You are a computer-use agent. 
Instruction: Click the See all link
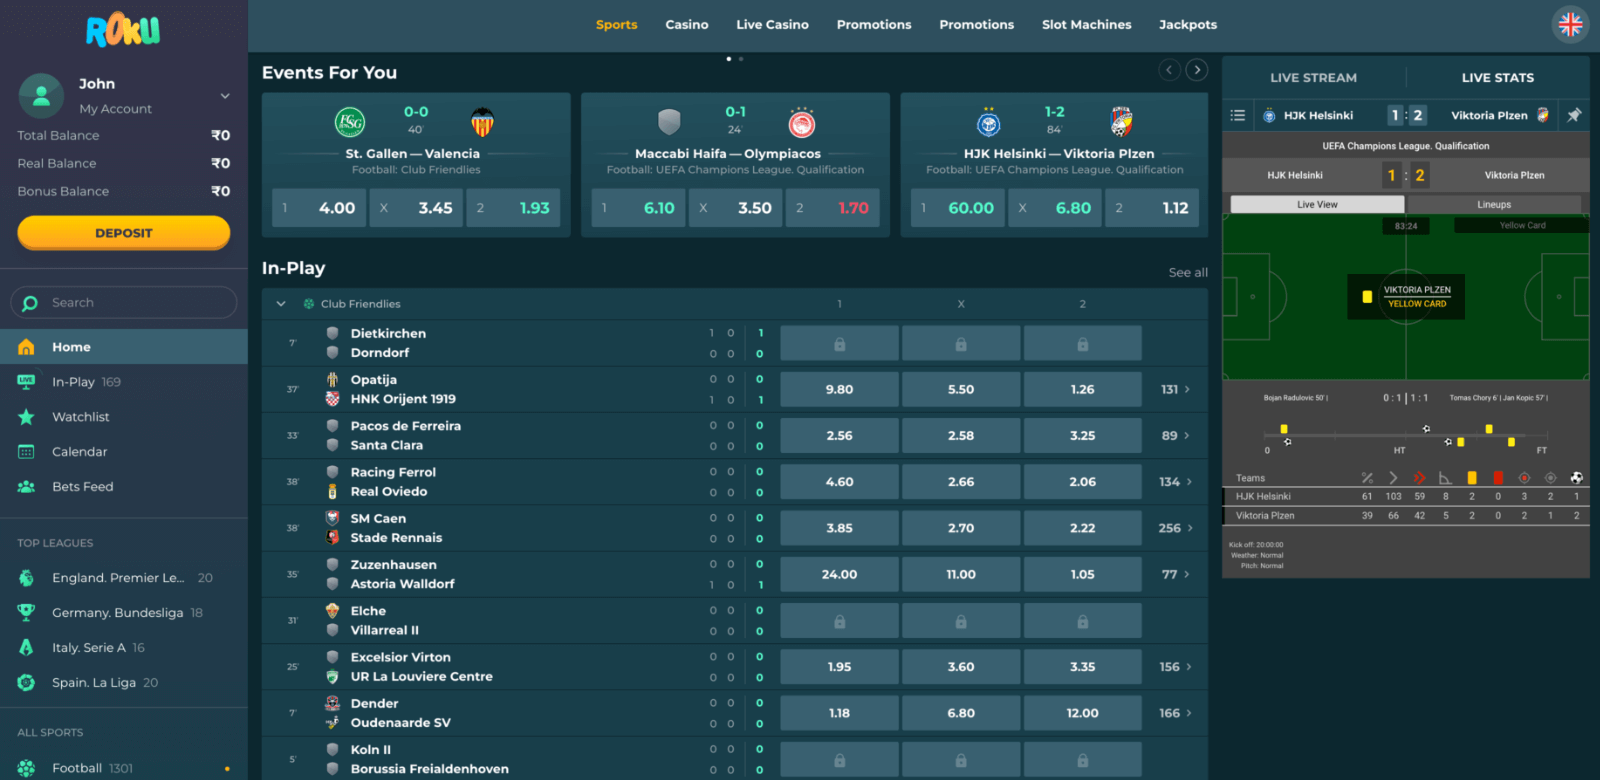click(x=1188, y=272)
